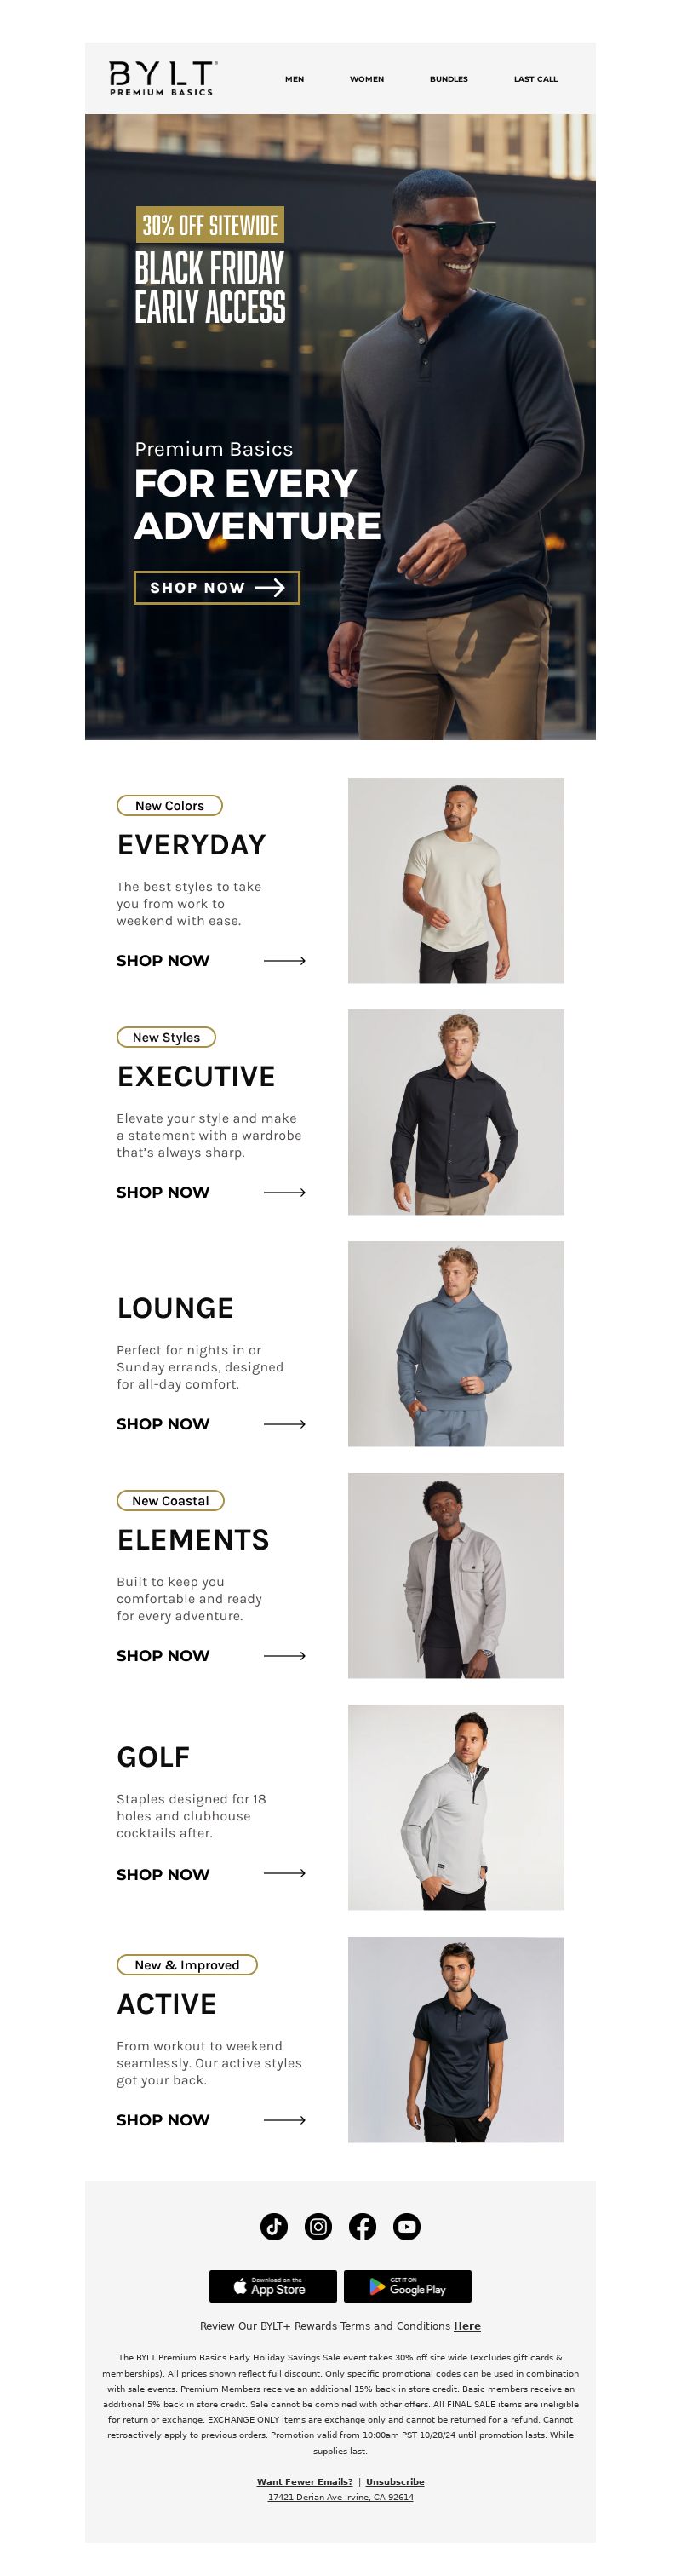Go to the Bundles menu link
Image resolution: width=681 pixels, height=2576 pixels.
[x=449, y=79]
